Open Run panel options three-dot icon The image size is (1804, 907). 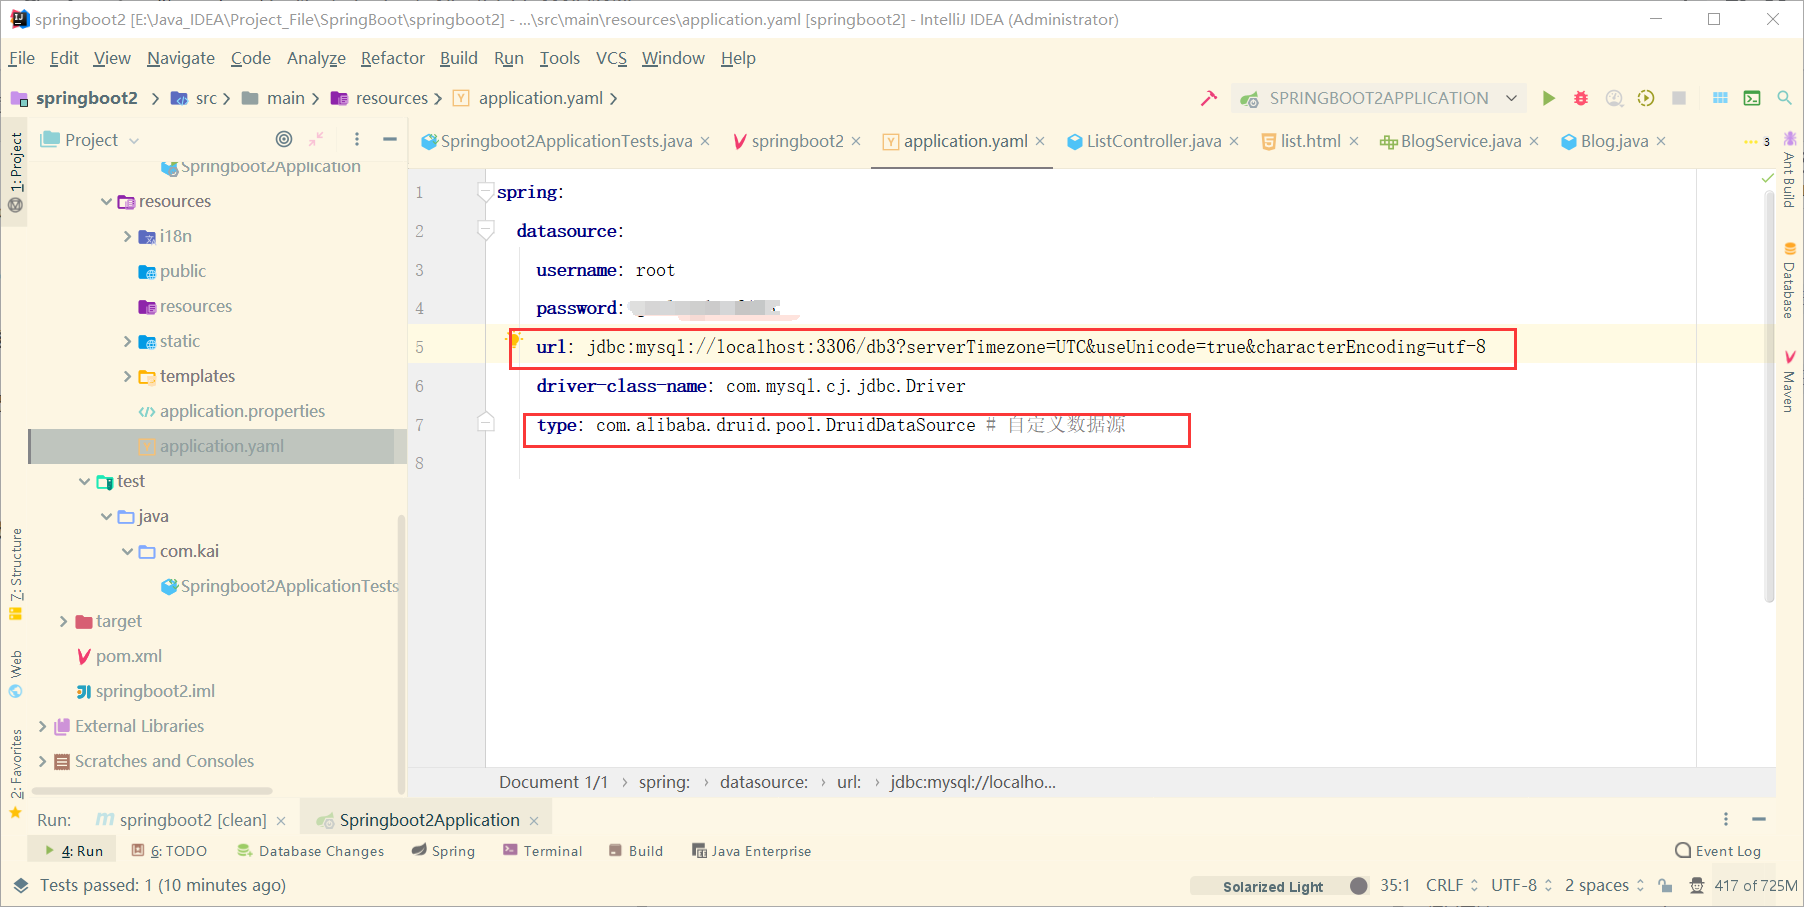click(1726, 819)
